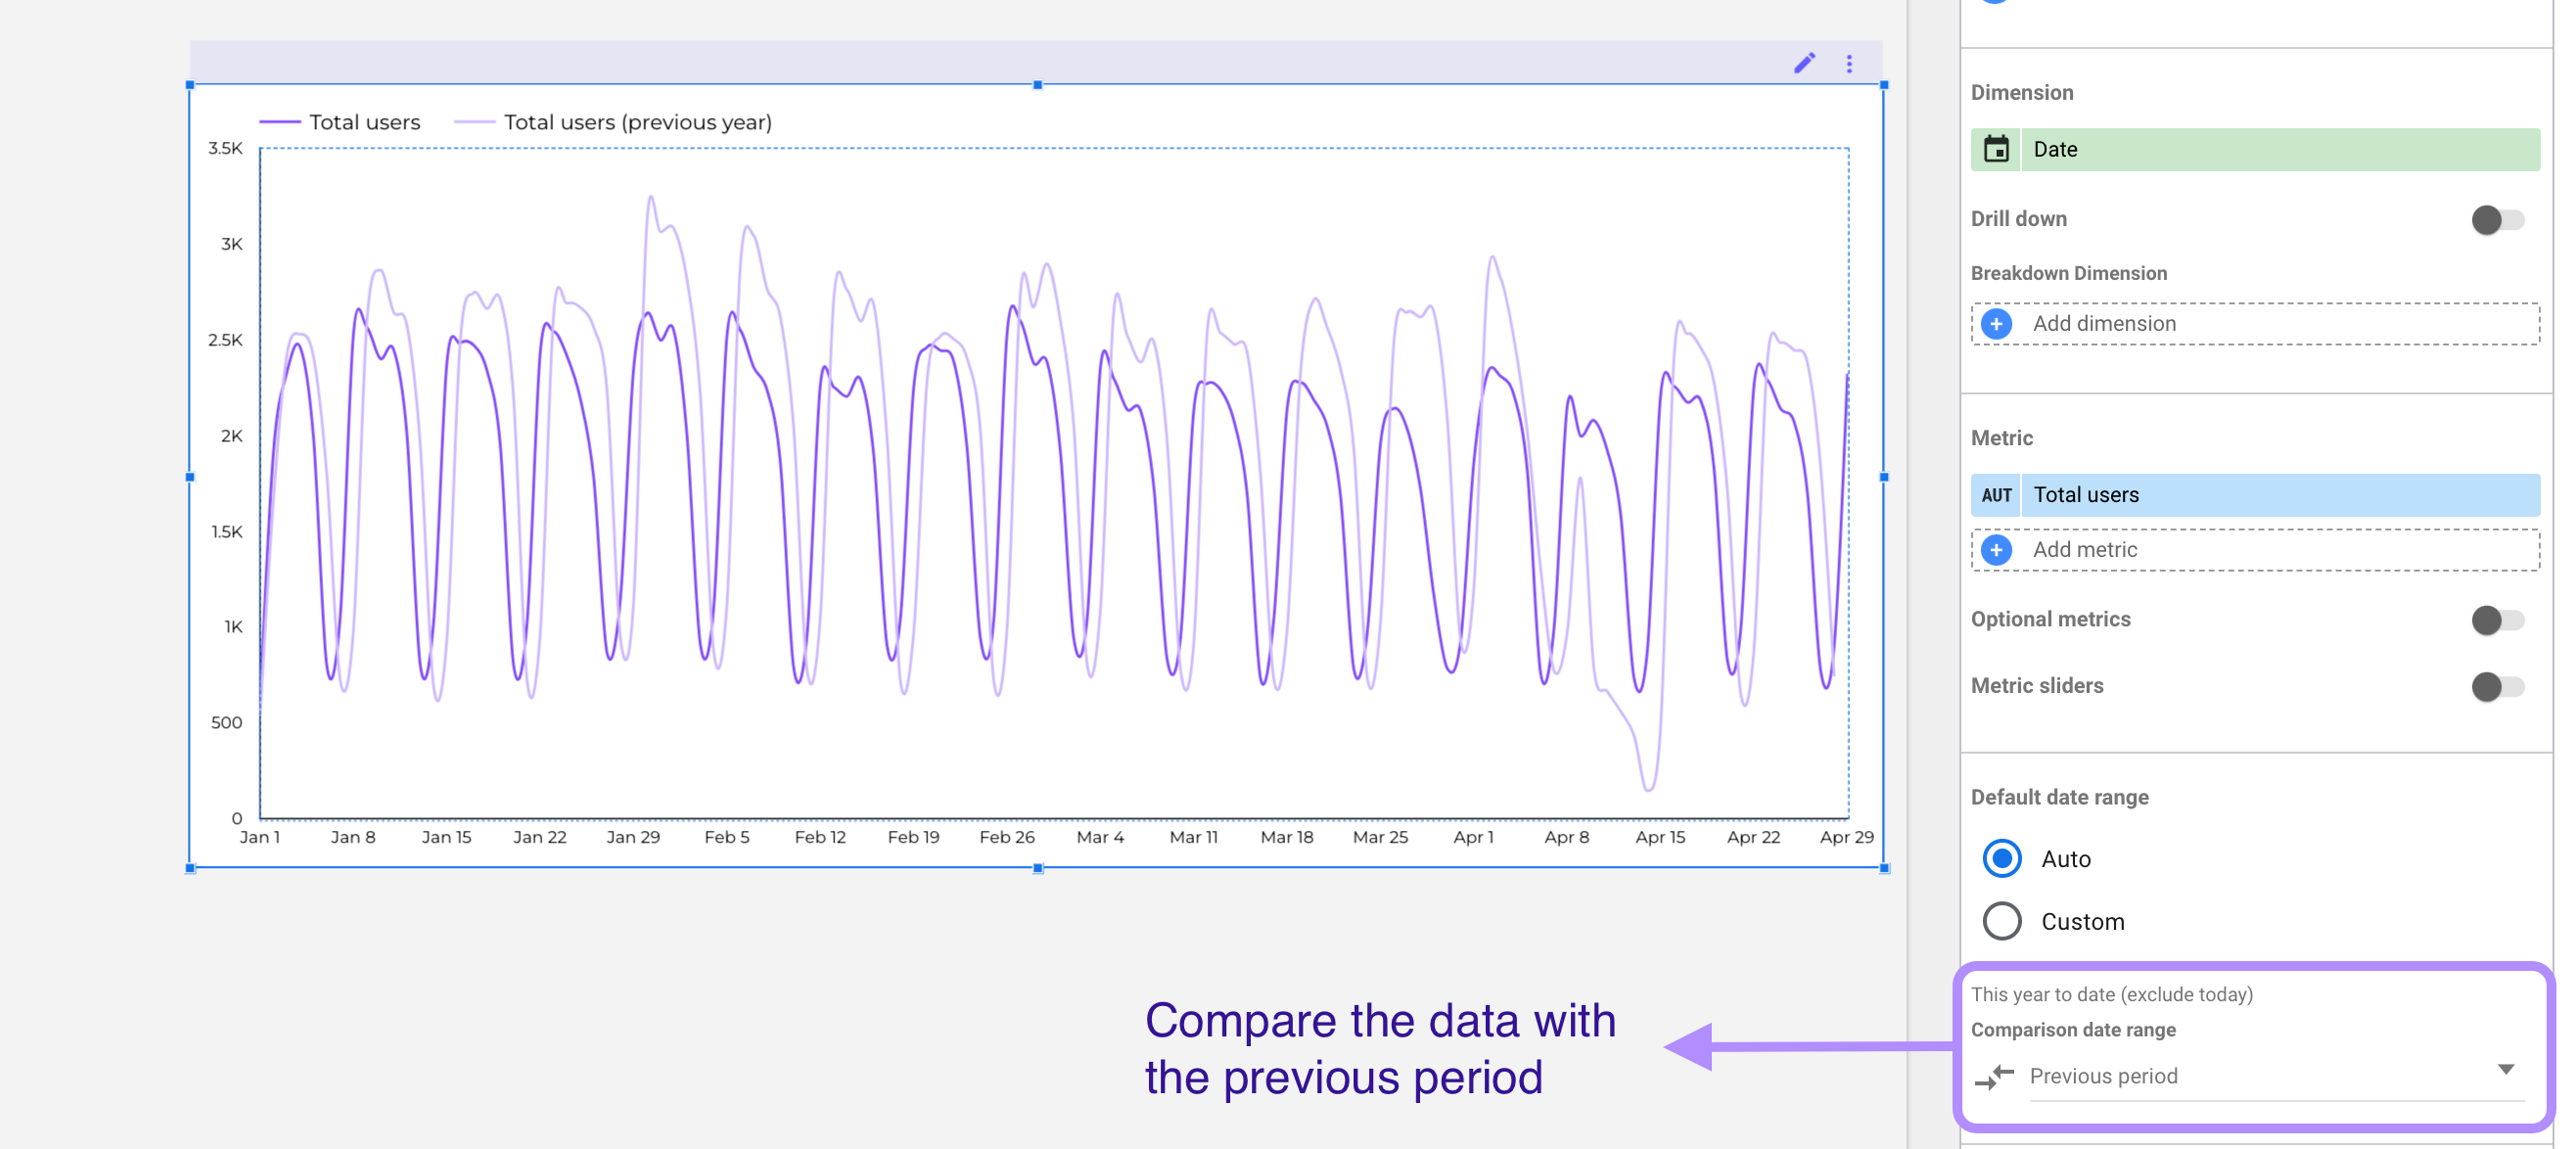
Task: Open the Previous period comparison dropdown
Action: click(x=2276, y=1076)
